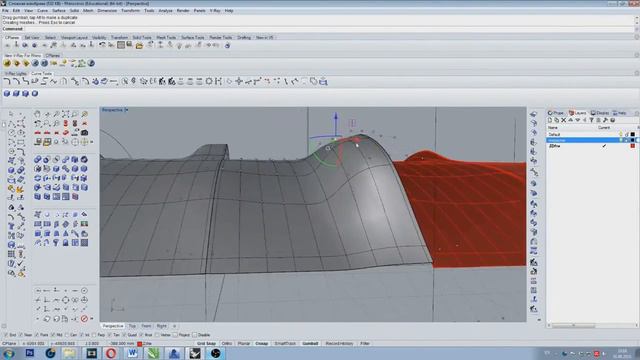
Task: Check the Disable osnap checkbox
Action: click(195, 335)
